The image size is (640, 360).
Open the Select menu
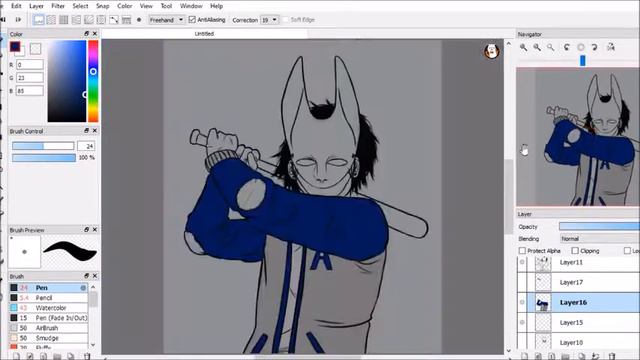[x=80, y=6]
